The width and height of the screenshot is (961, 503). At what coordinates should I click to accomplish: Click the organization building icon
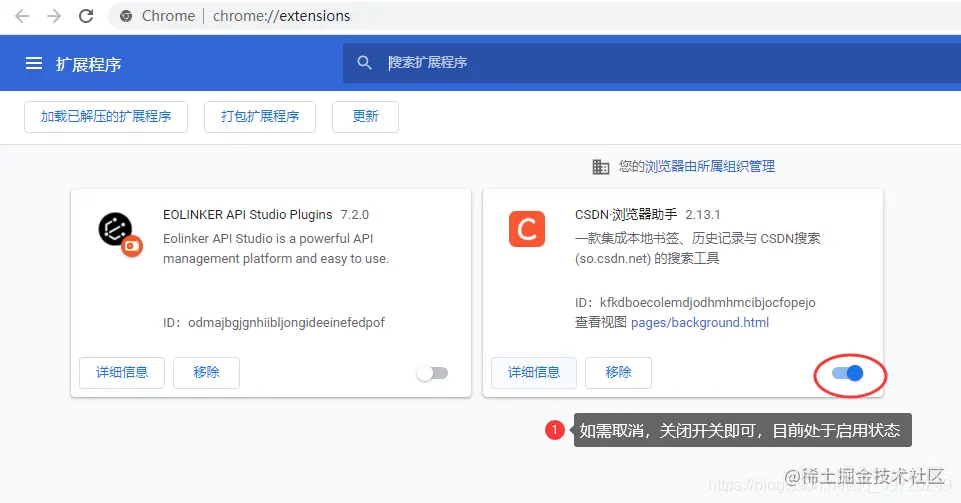click(601, 167)
